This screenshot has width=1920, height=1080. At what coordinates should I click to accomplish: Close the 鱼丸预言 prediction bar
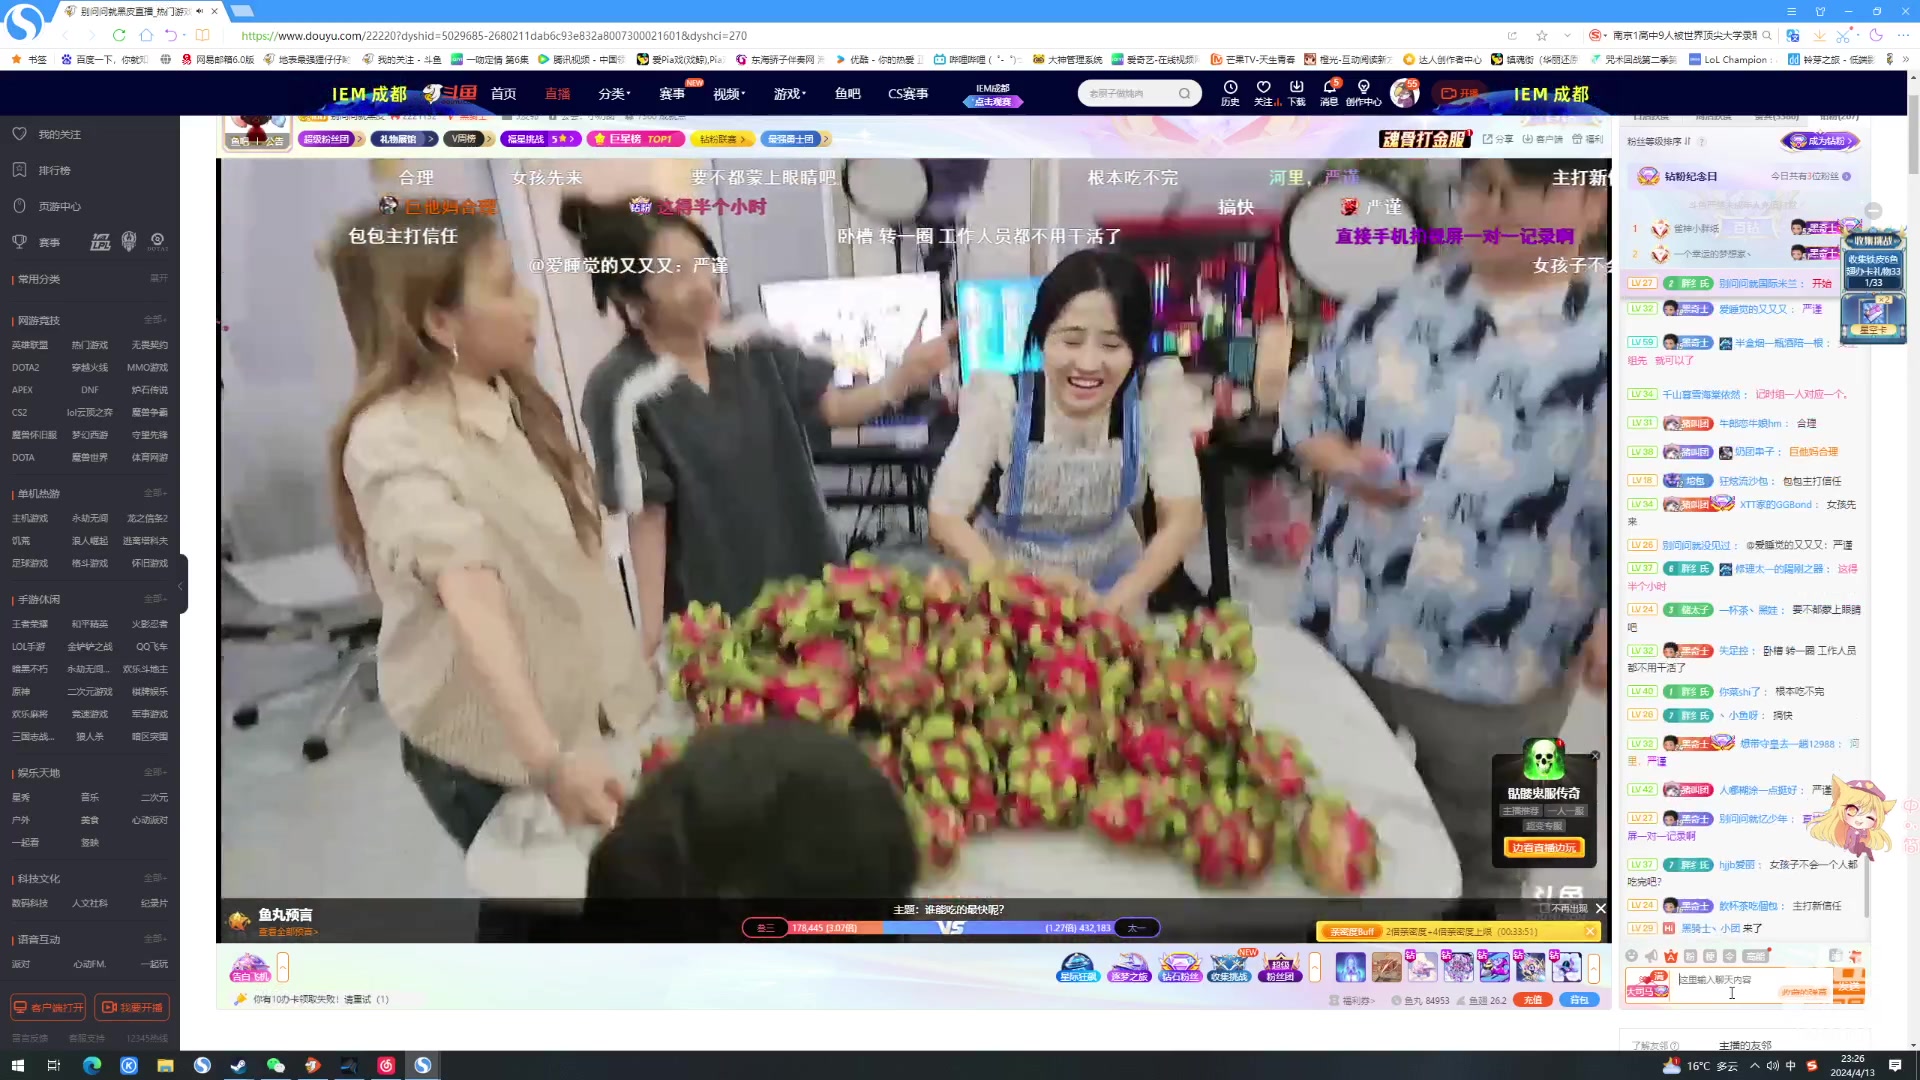pos(1601,909)
